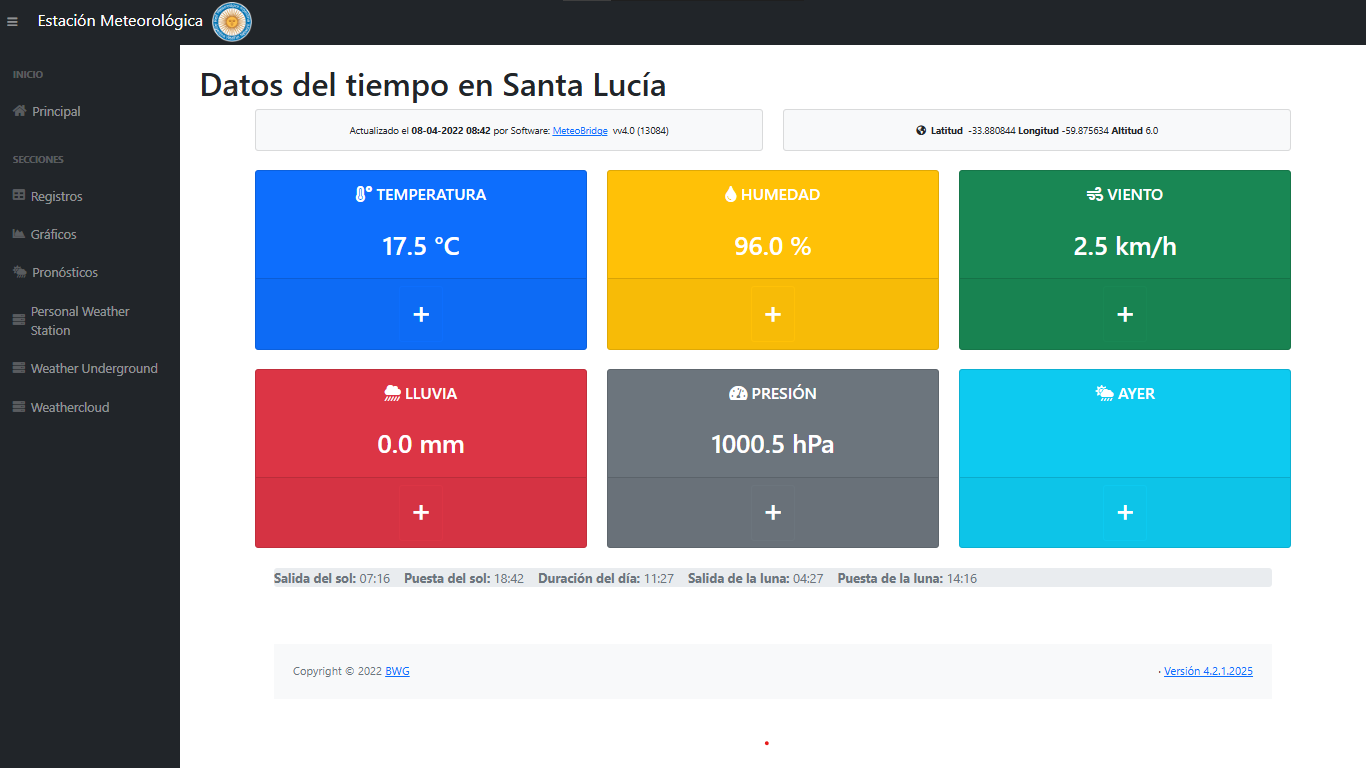Click the sun-cloud icon in Ayer card
The width and height of the screenshot is (1366, 768).
[x=1105, y=393]
